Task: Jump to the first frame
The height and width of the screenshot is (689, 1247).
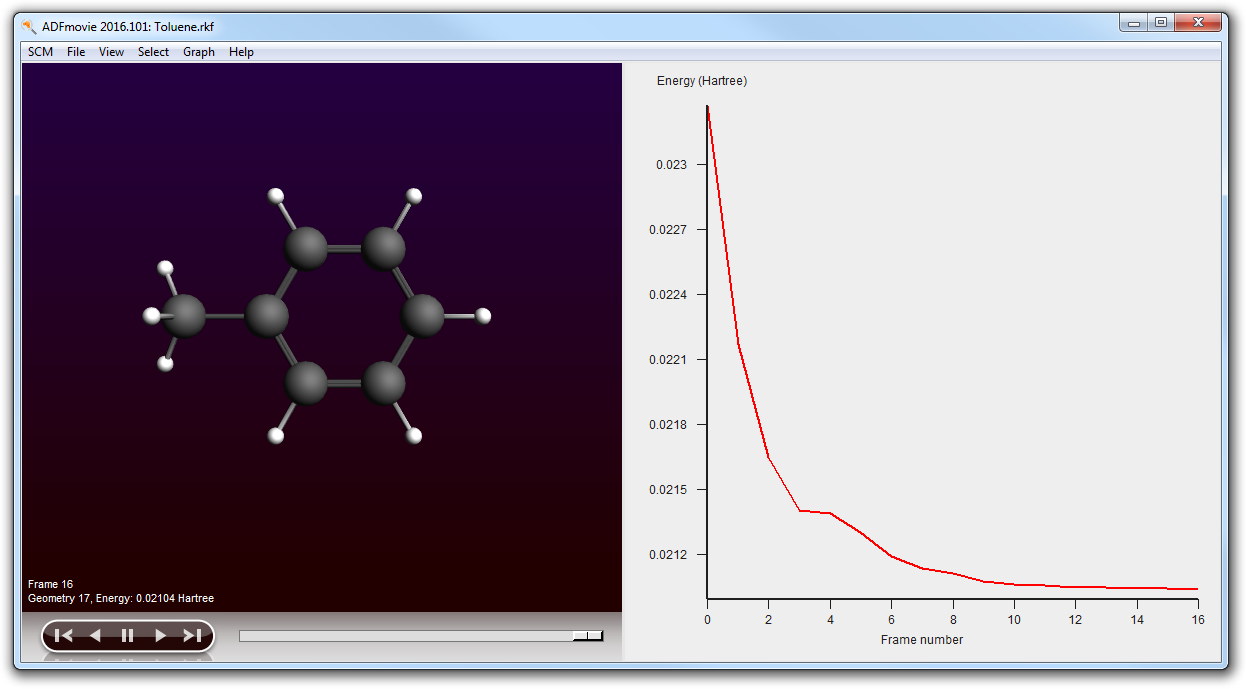Action: (63, 635)
